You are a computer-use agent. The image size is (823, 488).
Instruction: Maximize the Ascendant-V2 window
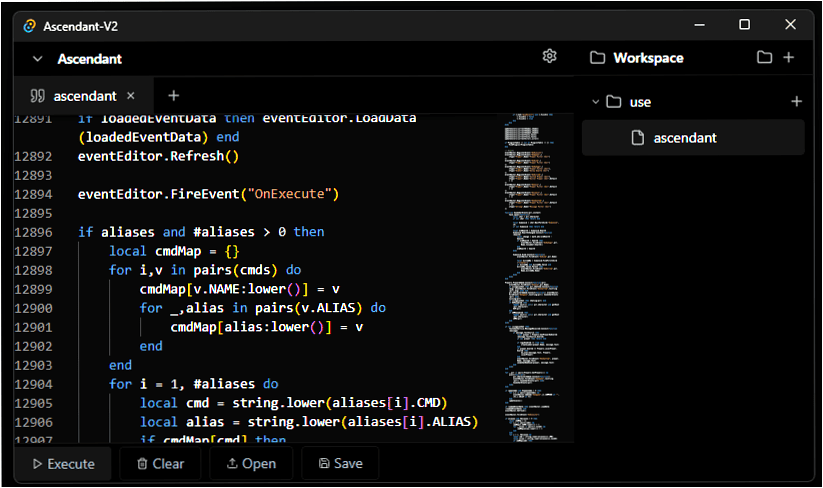coord(744,24)
